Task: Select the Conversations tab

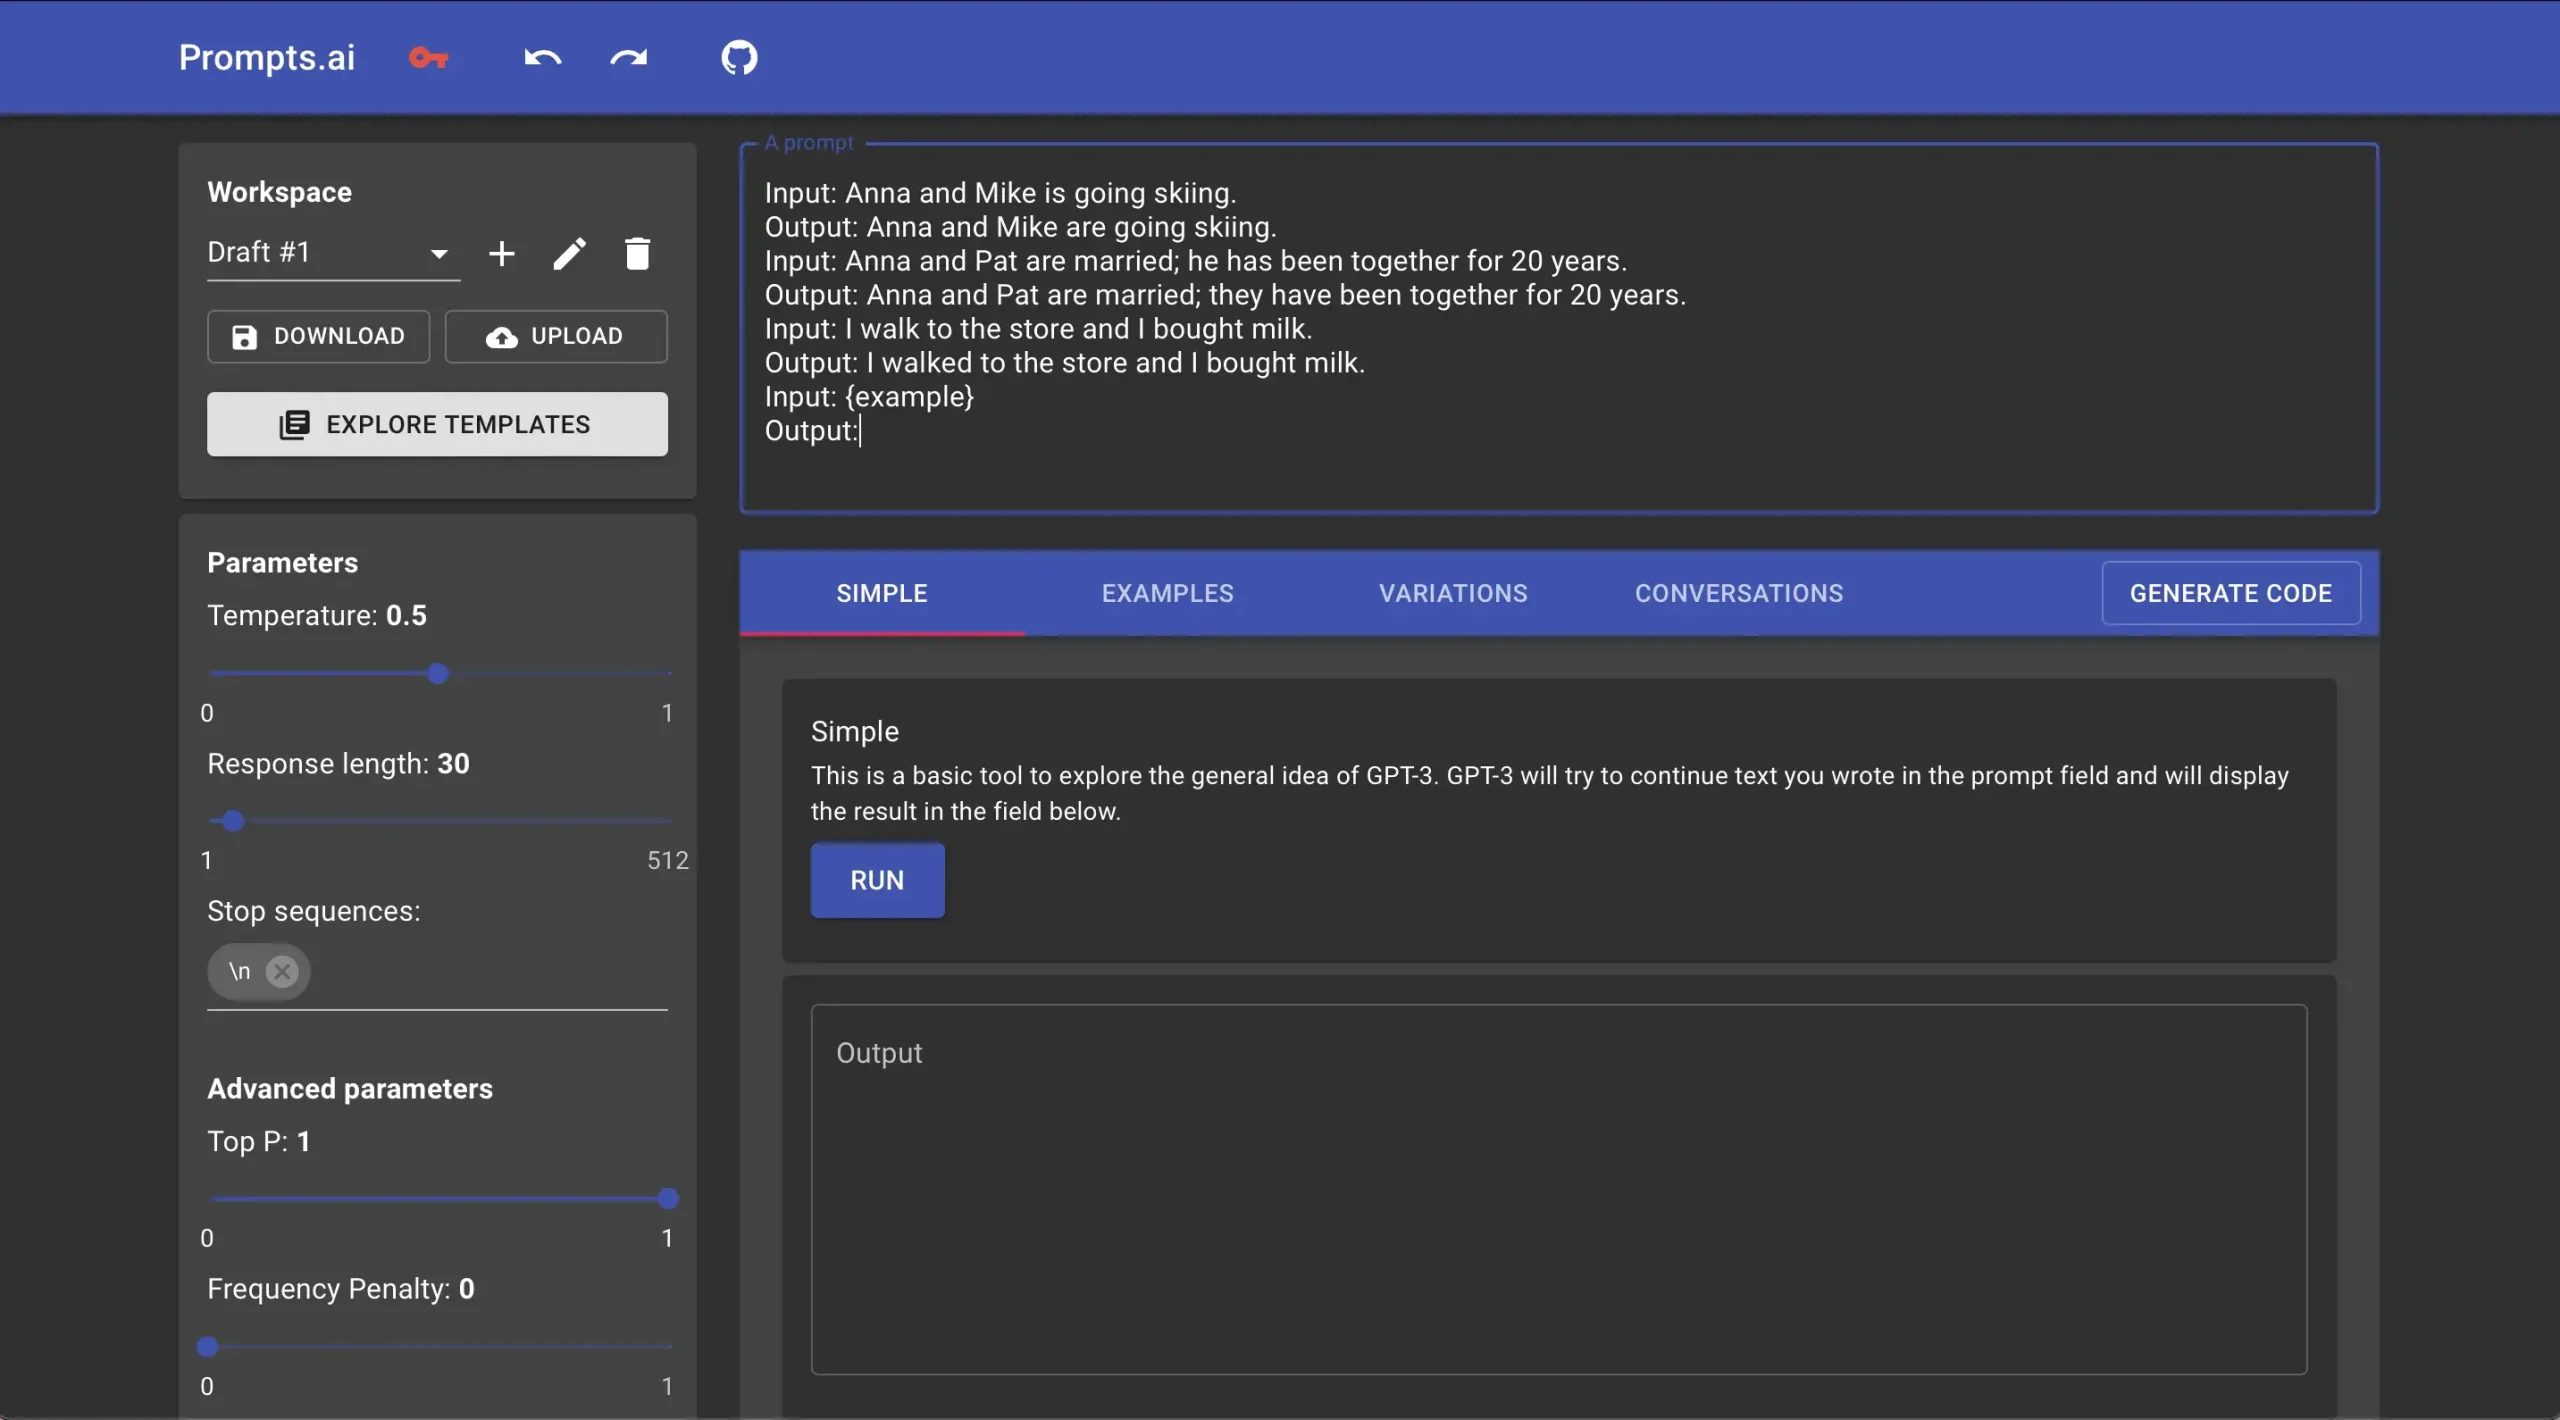Action: [1737, 592]
